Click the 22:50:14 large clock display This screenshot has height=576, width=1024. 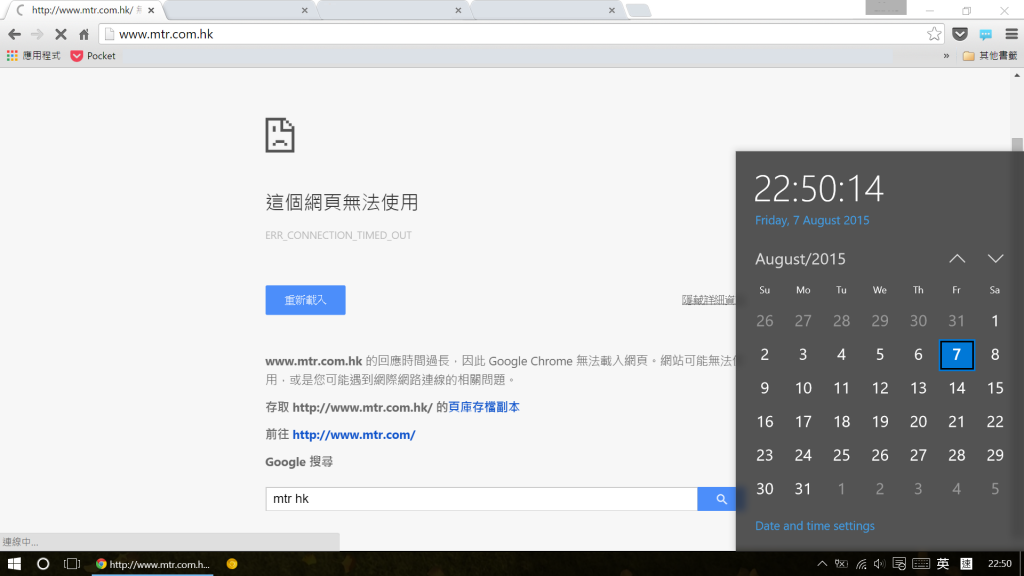coord(819,189)
